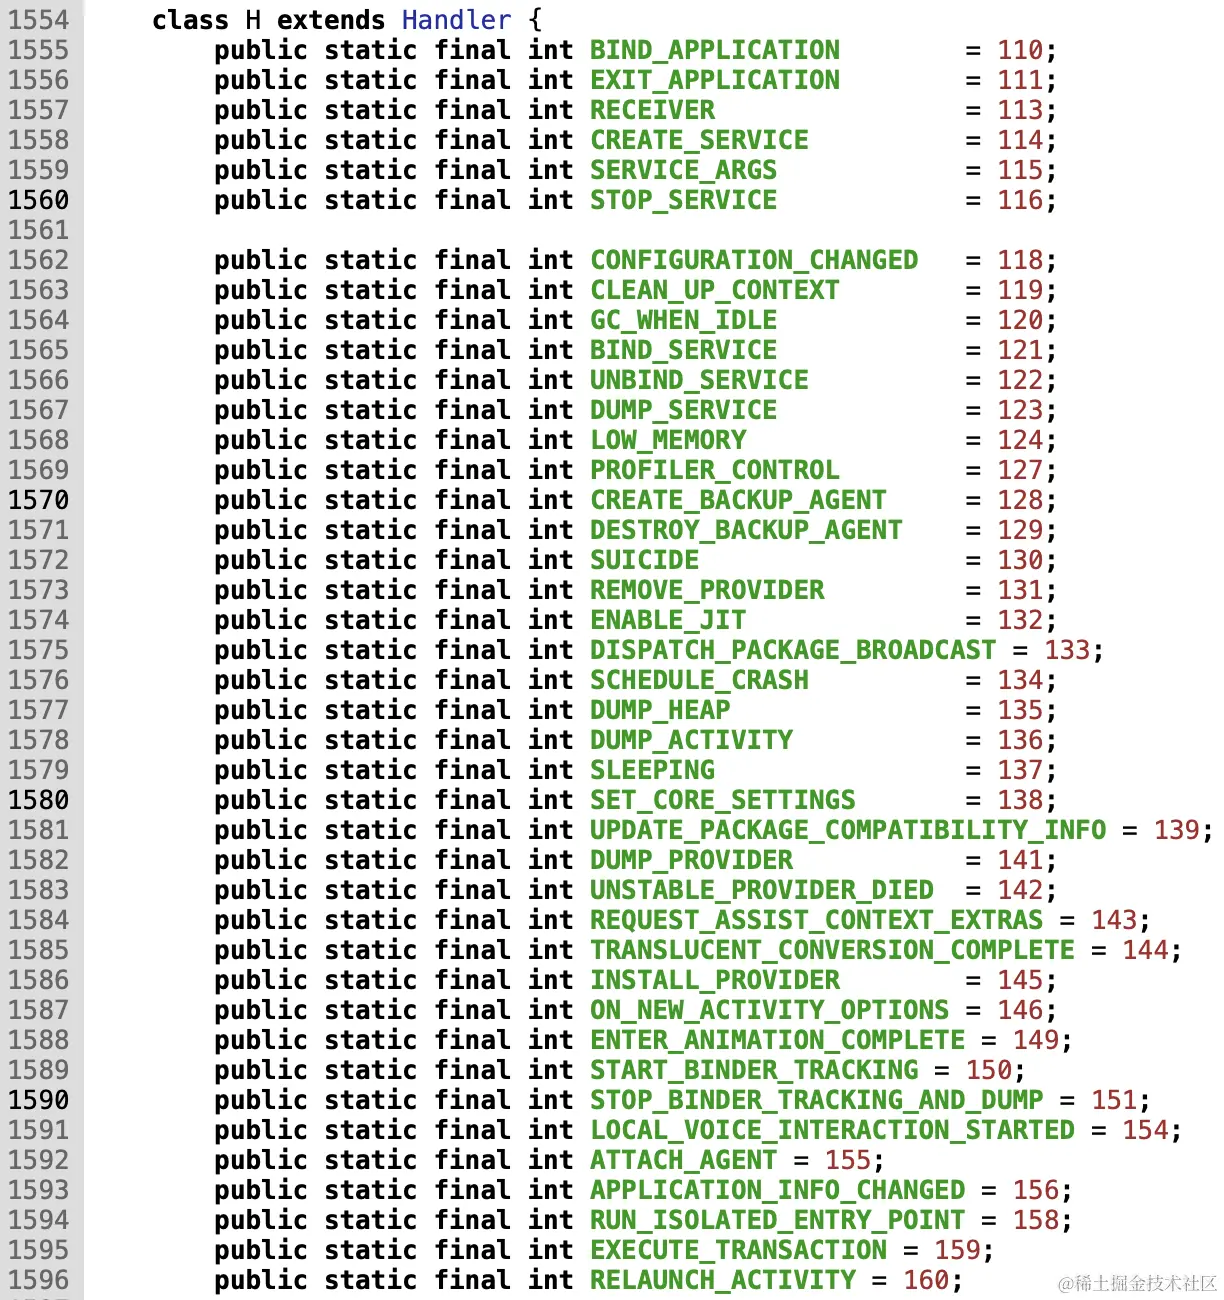Click the SLEEPING constant

tap(653, 770)
